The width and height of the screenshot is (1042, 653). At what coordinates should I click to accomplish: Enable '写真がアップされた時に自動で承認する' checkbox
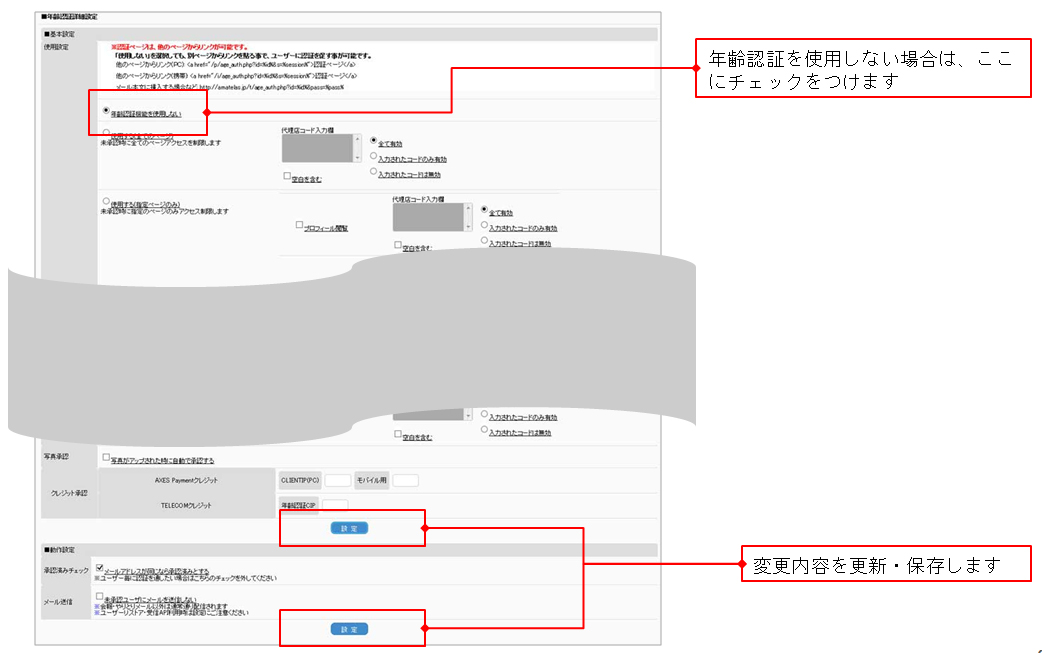[x=106, y=458]
